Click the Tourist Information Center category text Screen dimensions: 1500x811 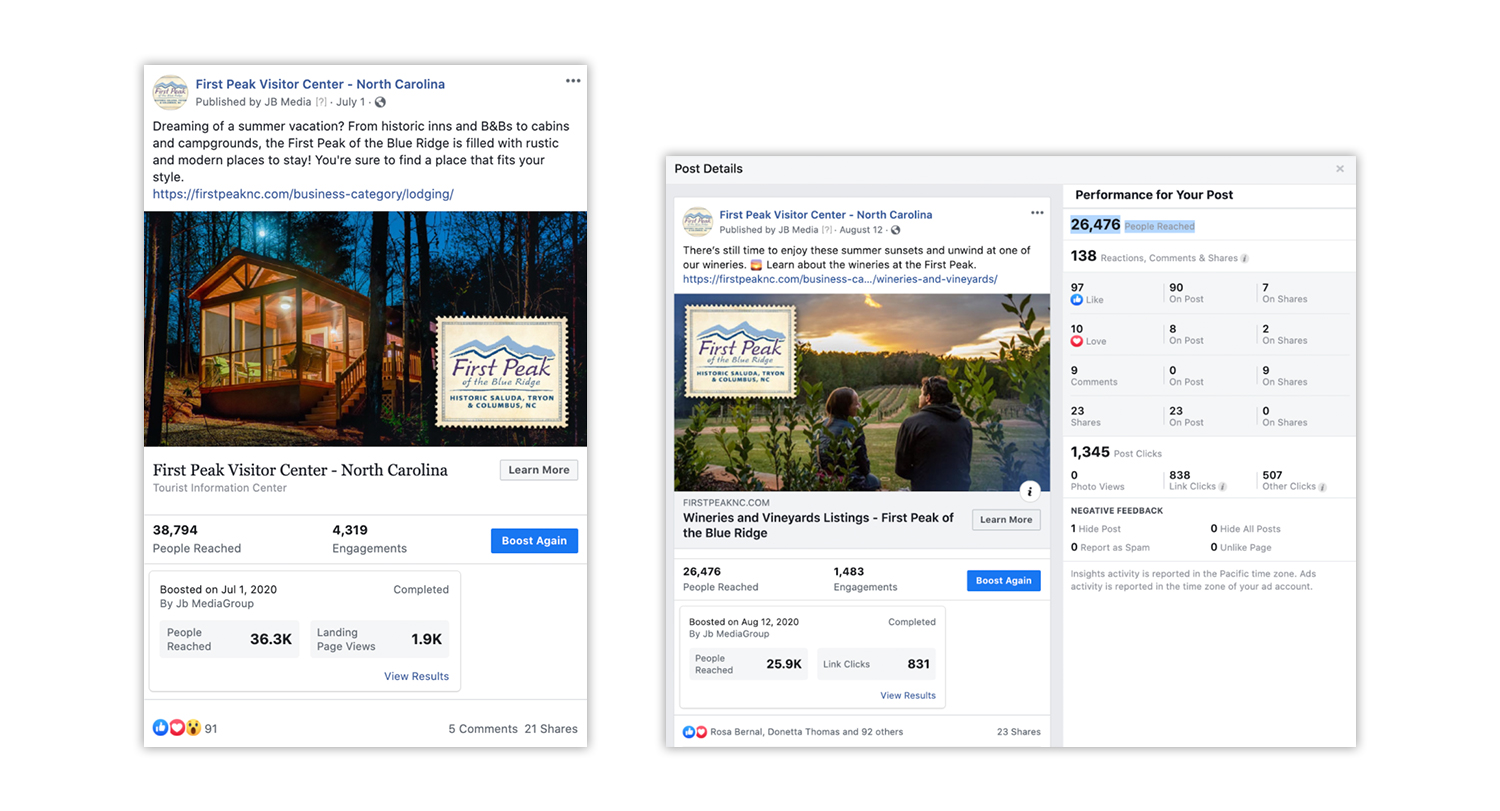pyautogui.click(x=220, y=488)
